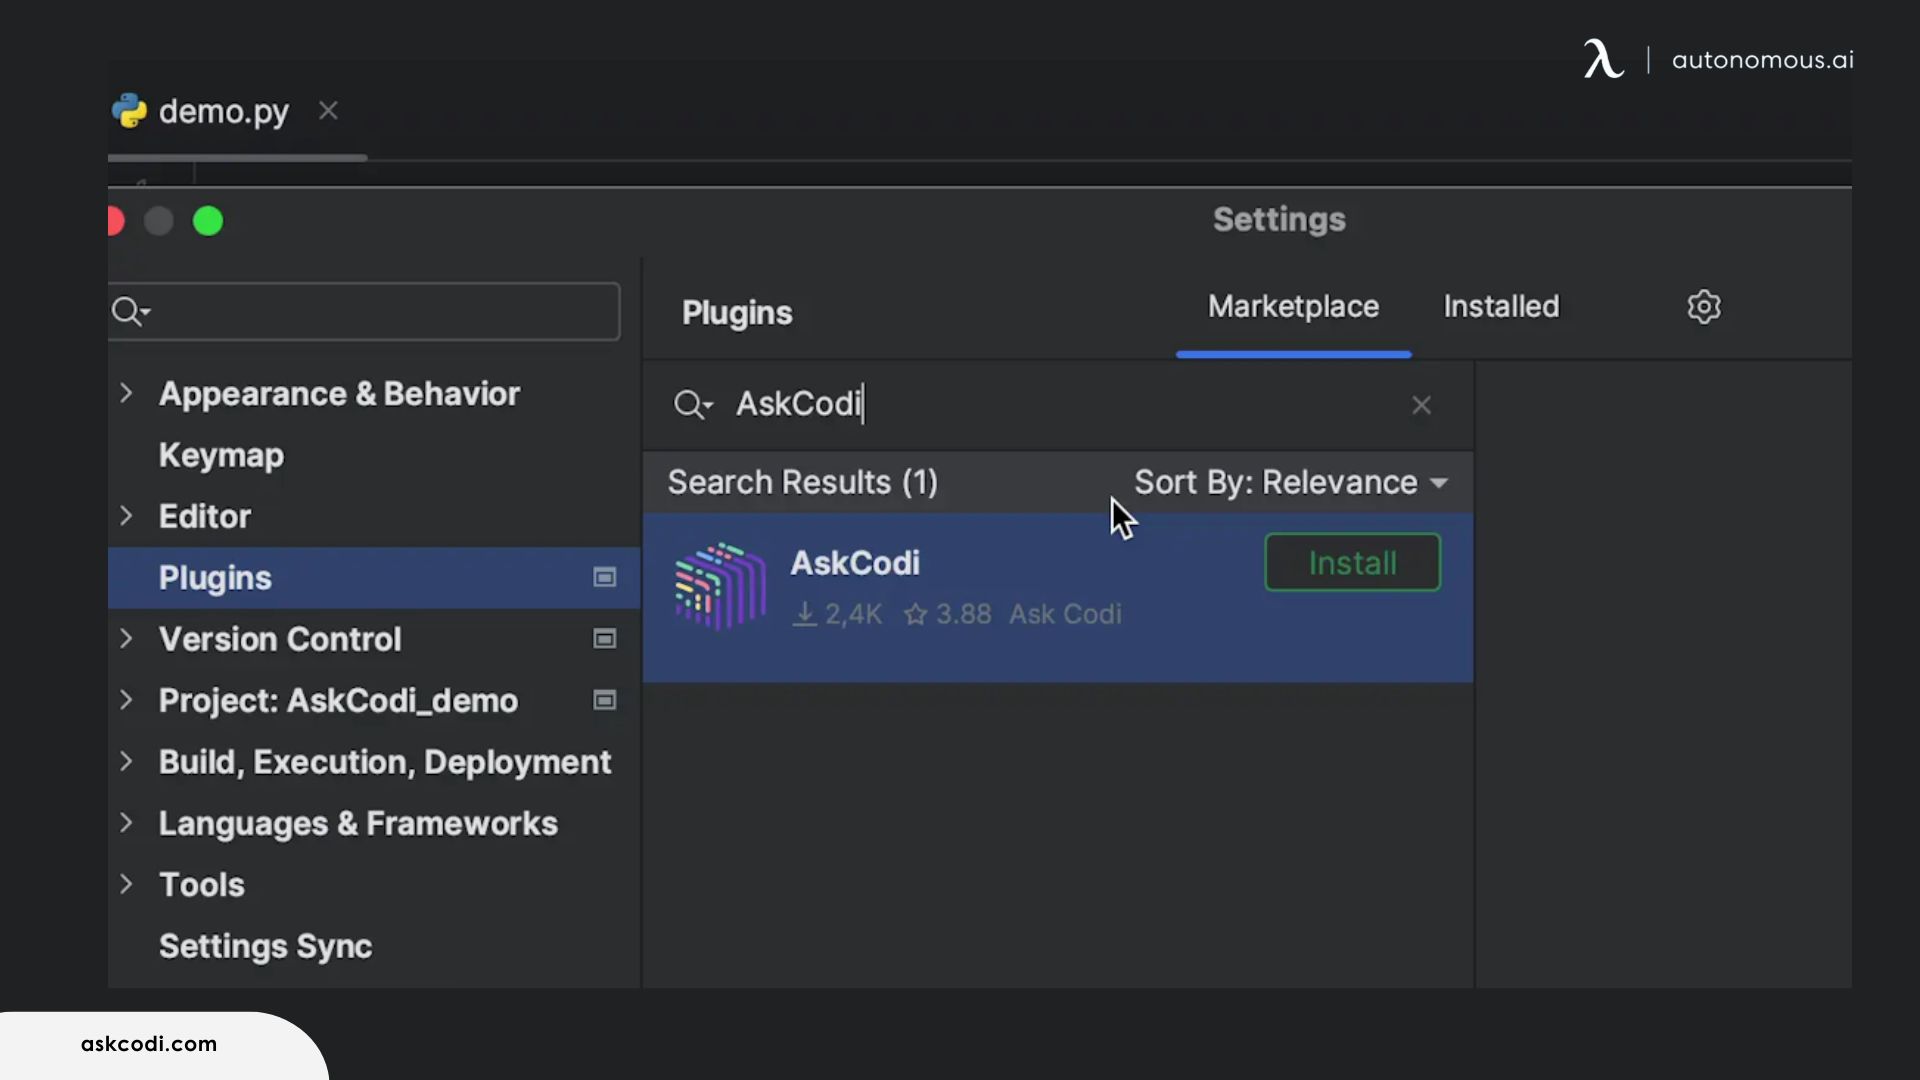Click the plugin search field containing AskCodi
Image resolution: width=1920 pixels, height=1080 pixels.
tap(1060, 405)
